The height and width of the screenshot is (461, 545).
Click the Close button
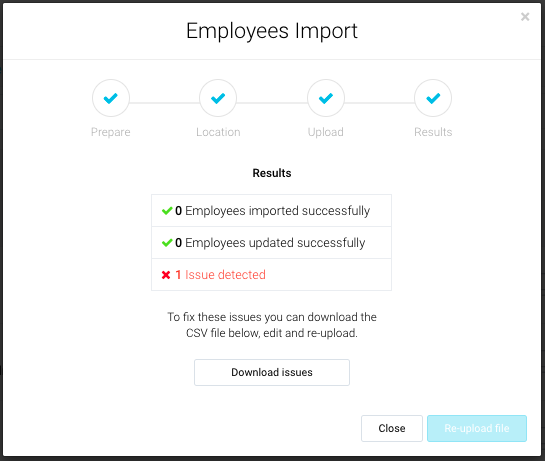point(392,428)
